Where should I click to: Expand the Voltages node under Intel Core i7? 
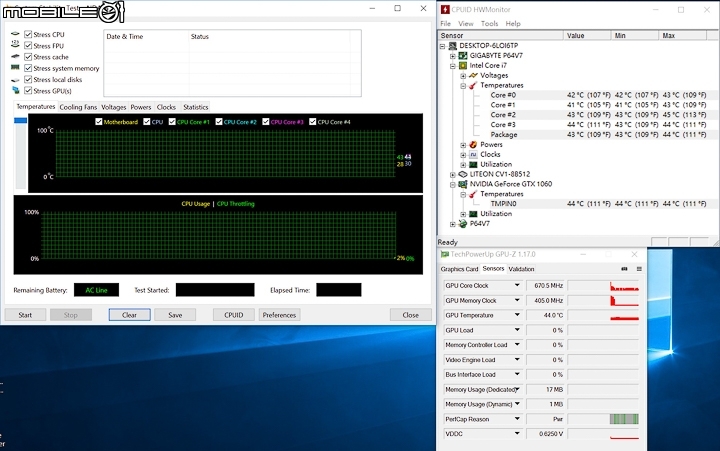(x=463, y=76)
